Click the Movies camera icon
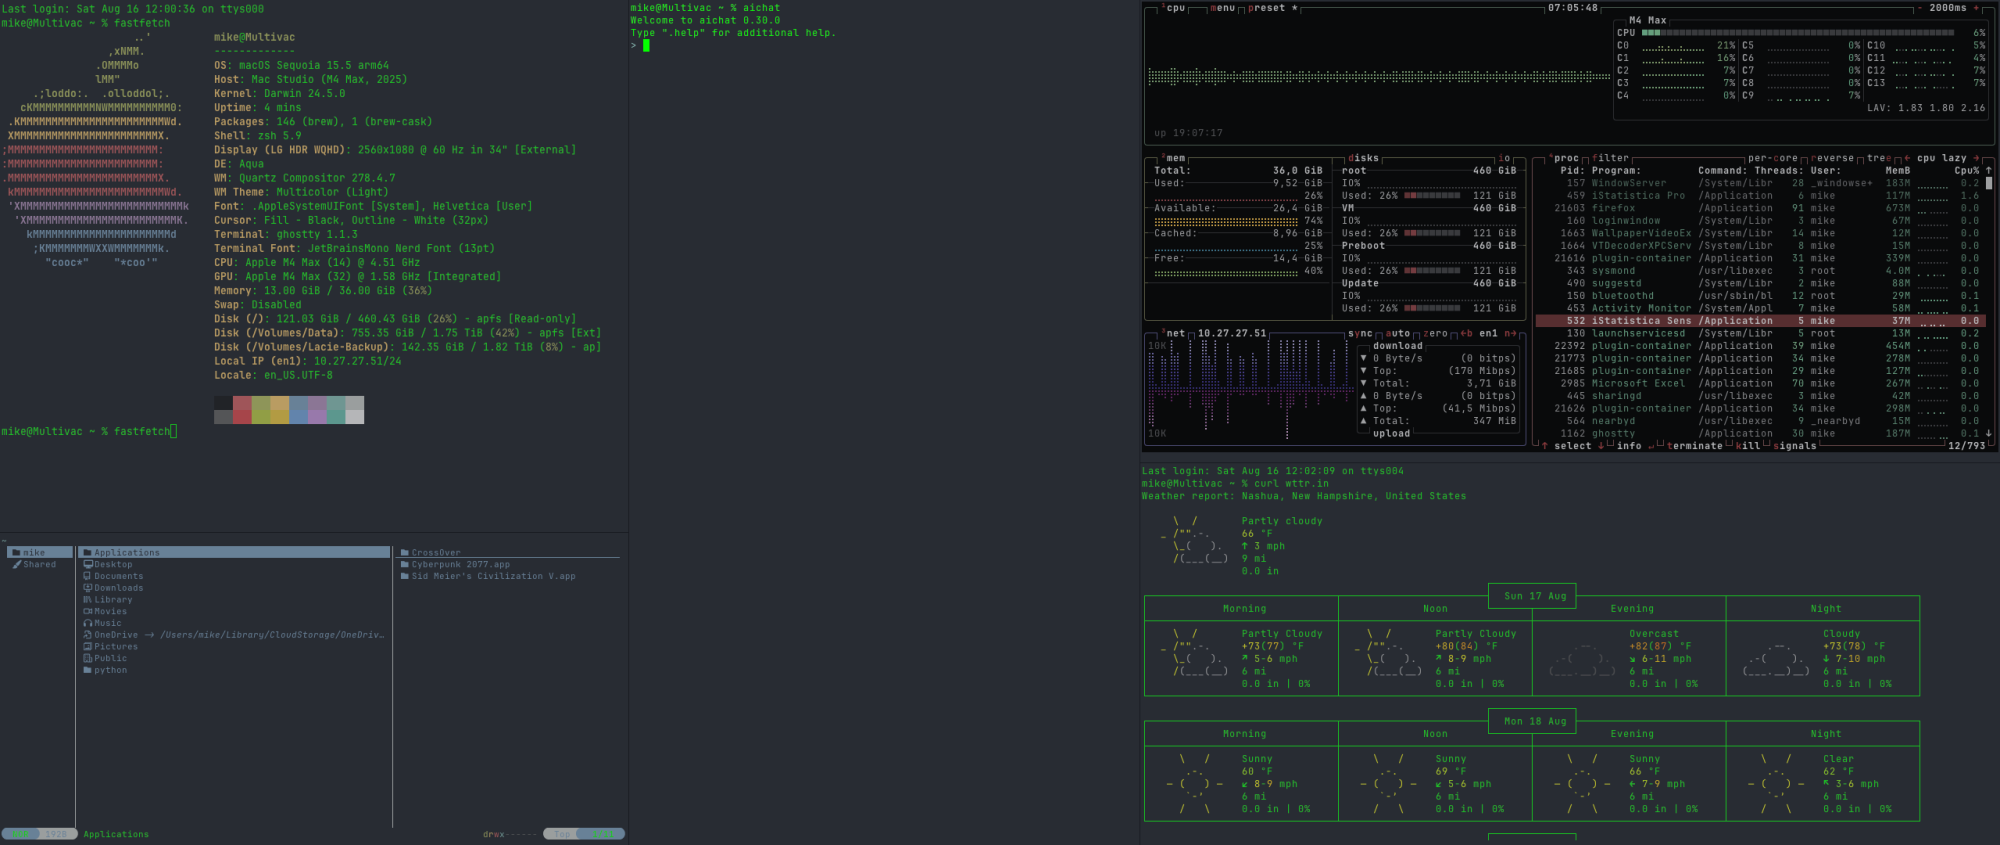2000x845 pixels. point(88,611)
